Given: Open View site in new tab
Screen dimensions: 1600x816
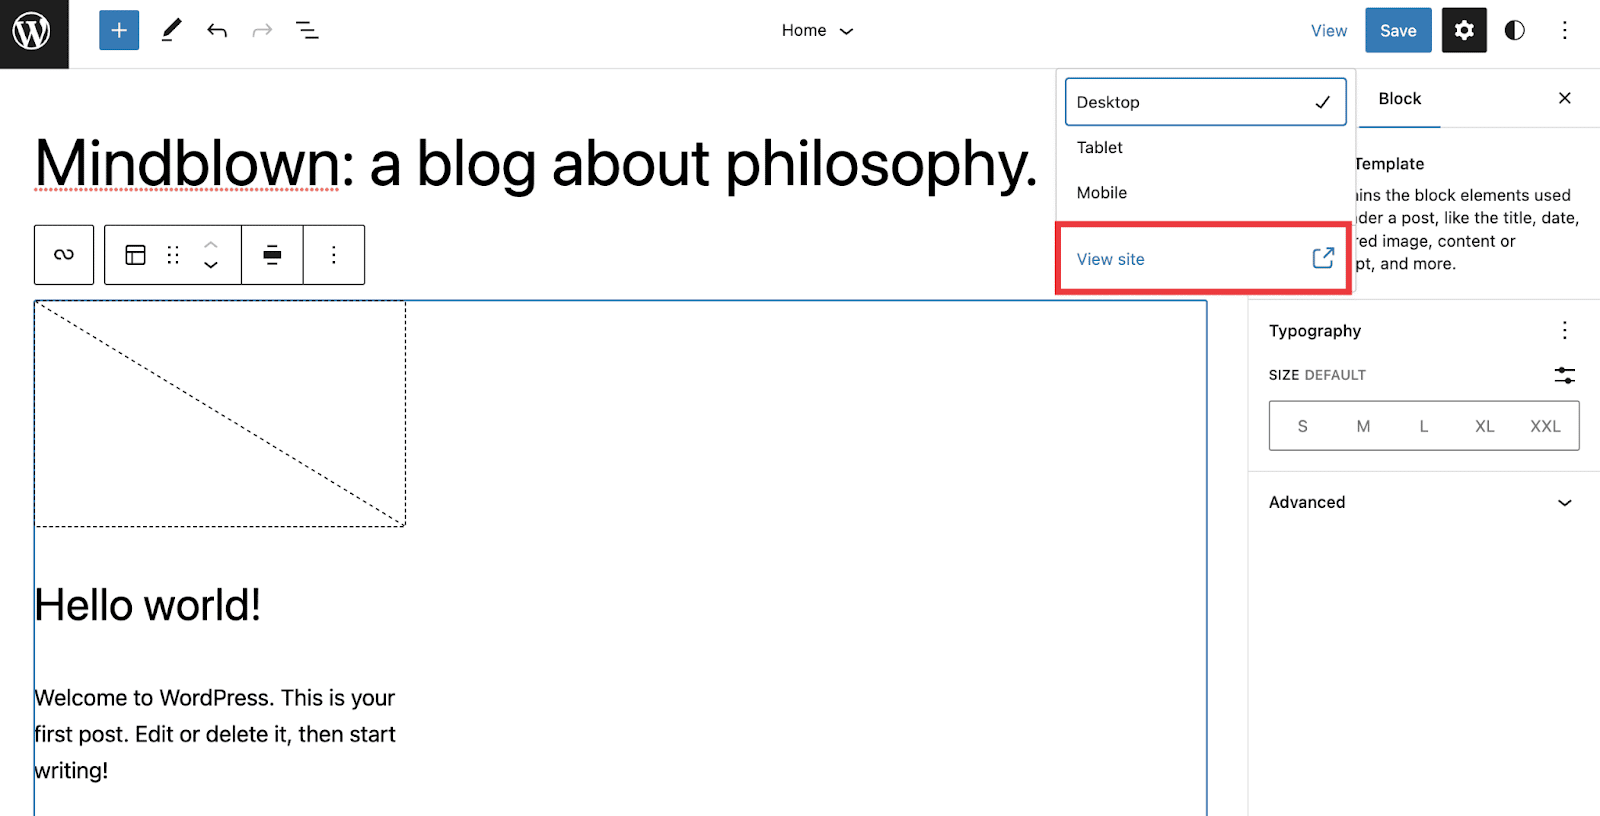Looking at the screenshot, I should click(1205, 259).
